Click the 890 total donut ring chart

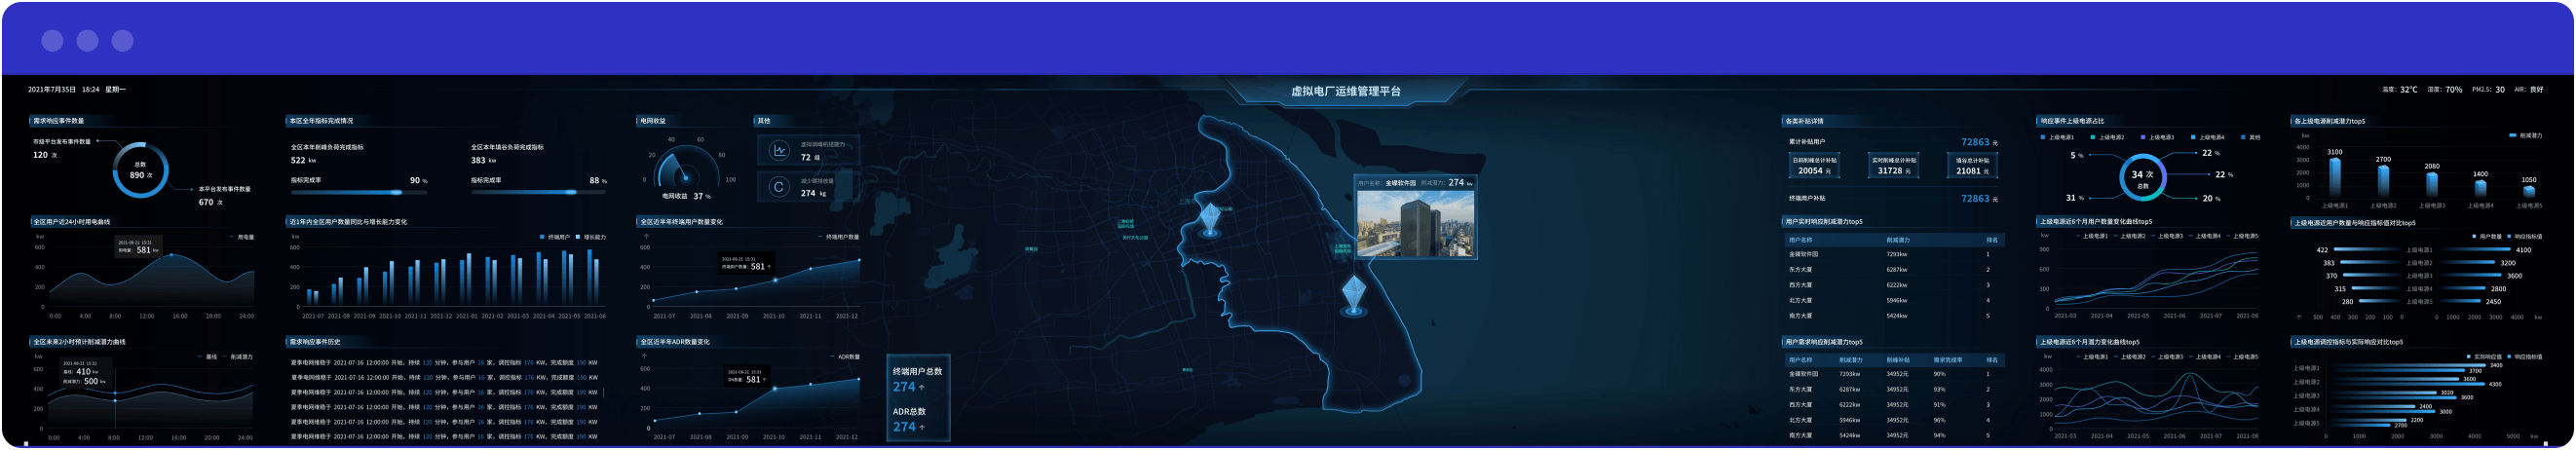[140, 170]
